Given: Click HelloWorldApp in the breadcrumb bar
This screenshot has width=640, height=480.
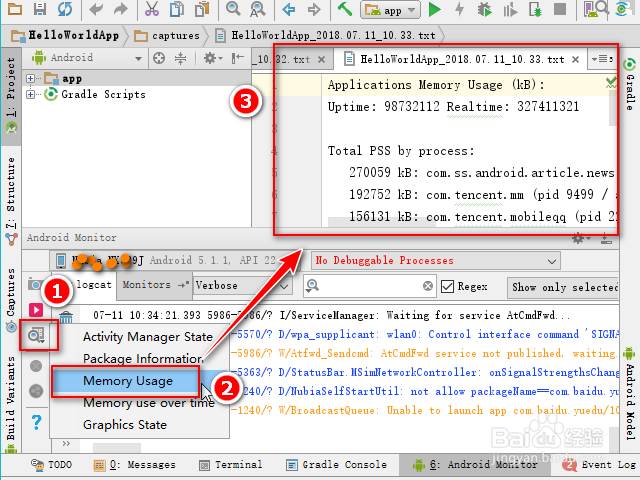Looking at the screenshot, I should [65, 36].
